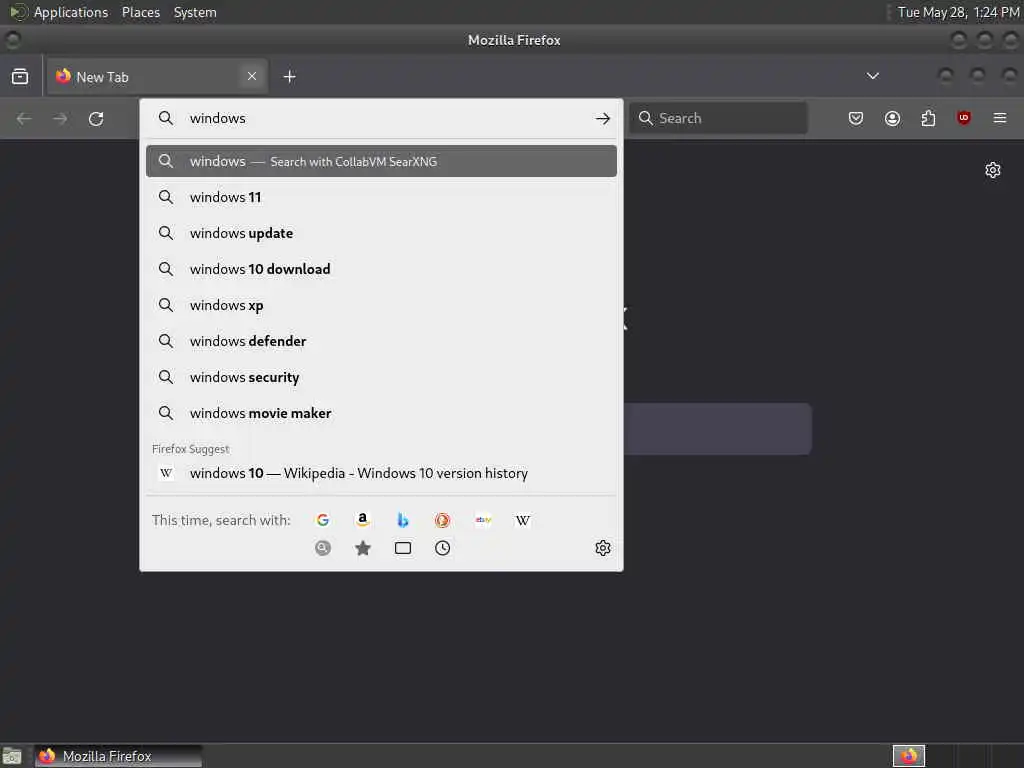The width and height of the screenshot is (1024, 768).
Task: Click the go arrow in the address bar
Action: [603, 118]
